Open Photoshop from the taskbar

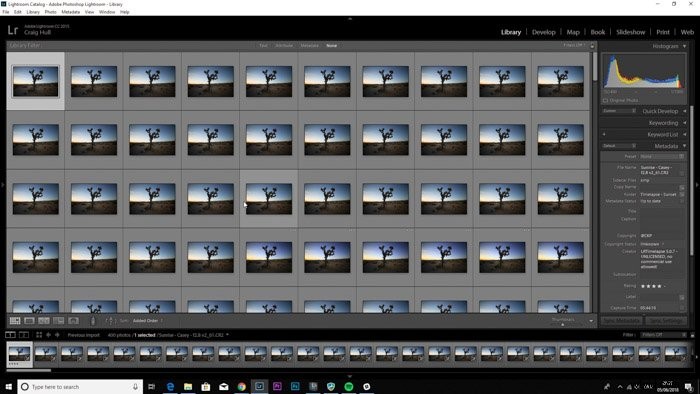(x=295, y=386)
